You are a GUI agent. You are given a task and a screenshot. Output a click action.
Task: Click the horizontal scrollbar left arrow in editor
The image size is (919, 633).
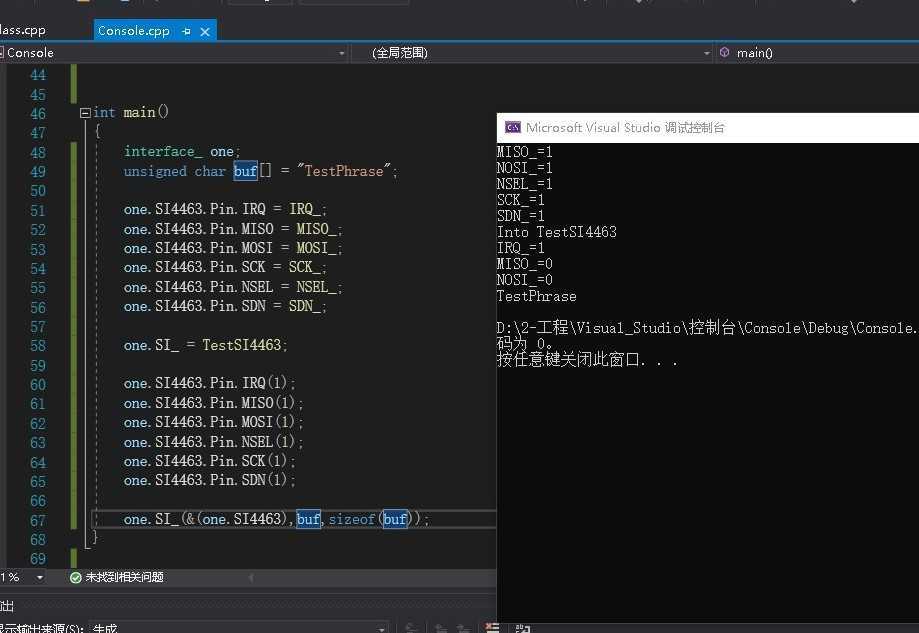click(x=251, y=578)
